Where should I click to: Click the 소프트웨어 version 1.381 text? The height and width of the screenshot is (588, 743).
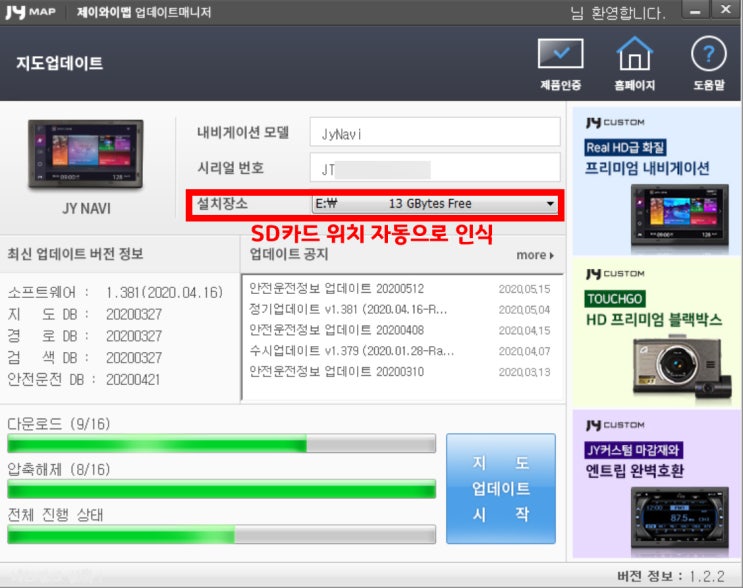click(164, 292)
